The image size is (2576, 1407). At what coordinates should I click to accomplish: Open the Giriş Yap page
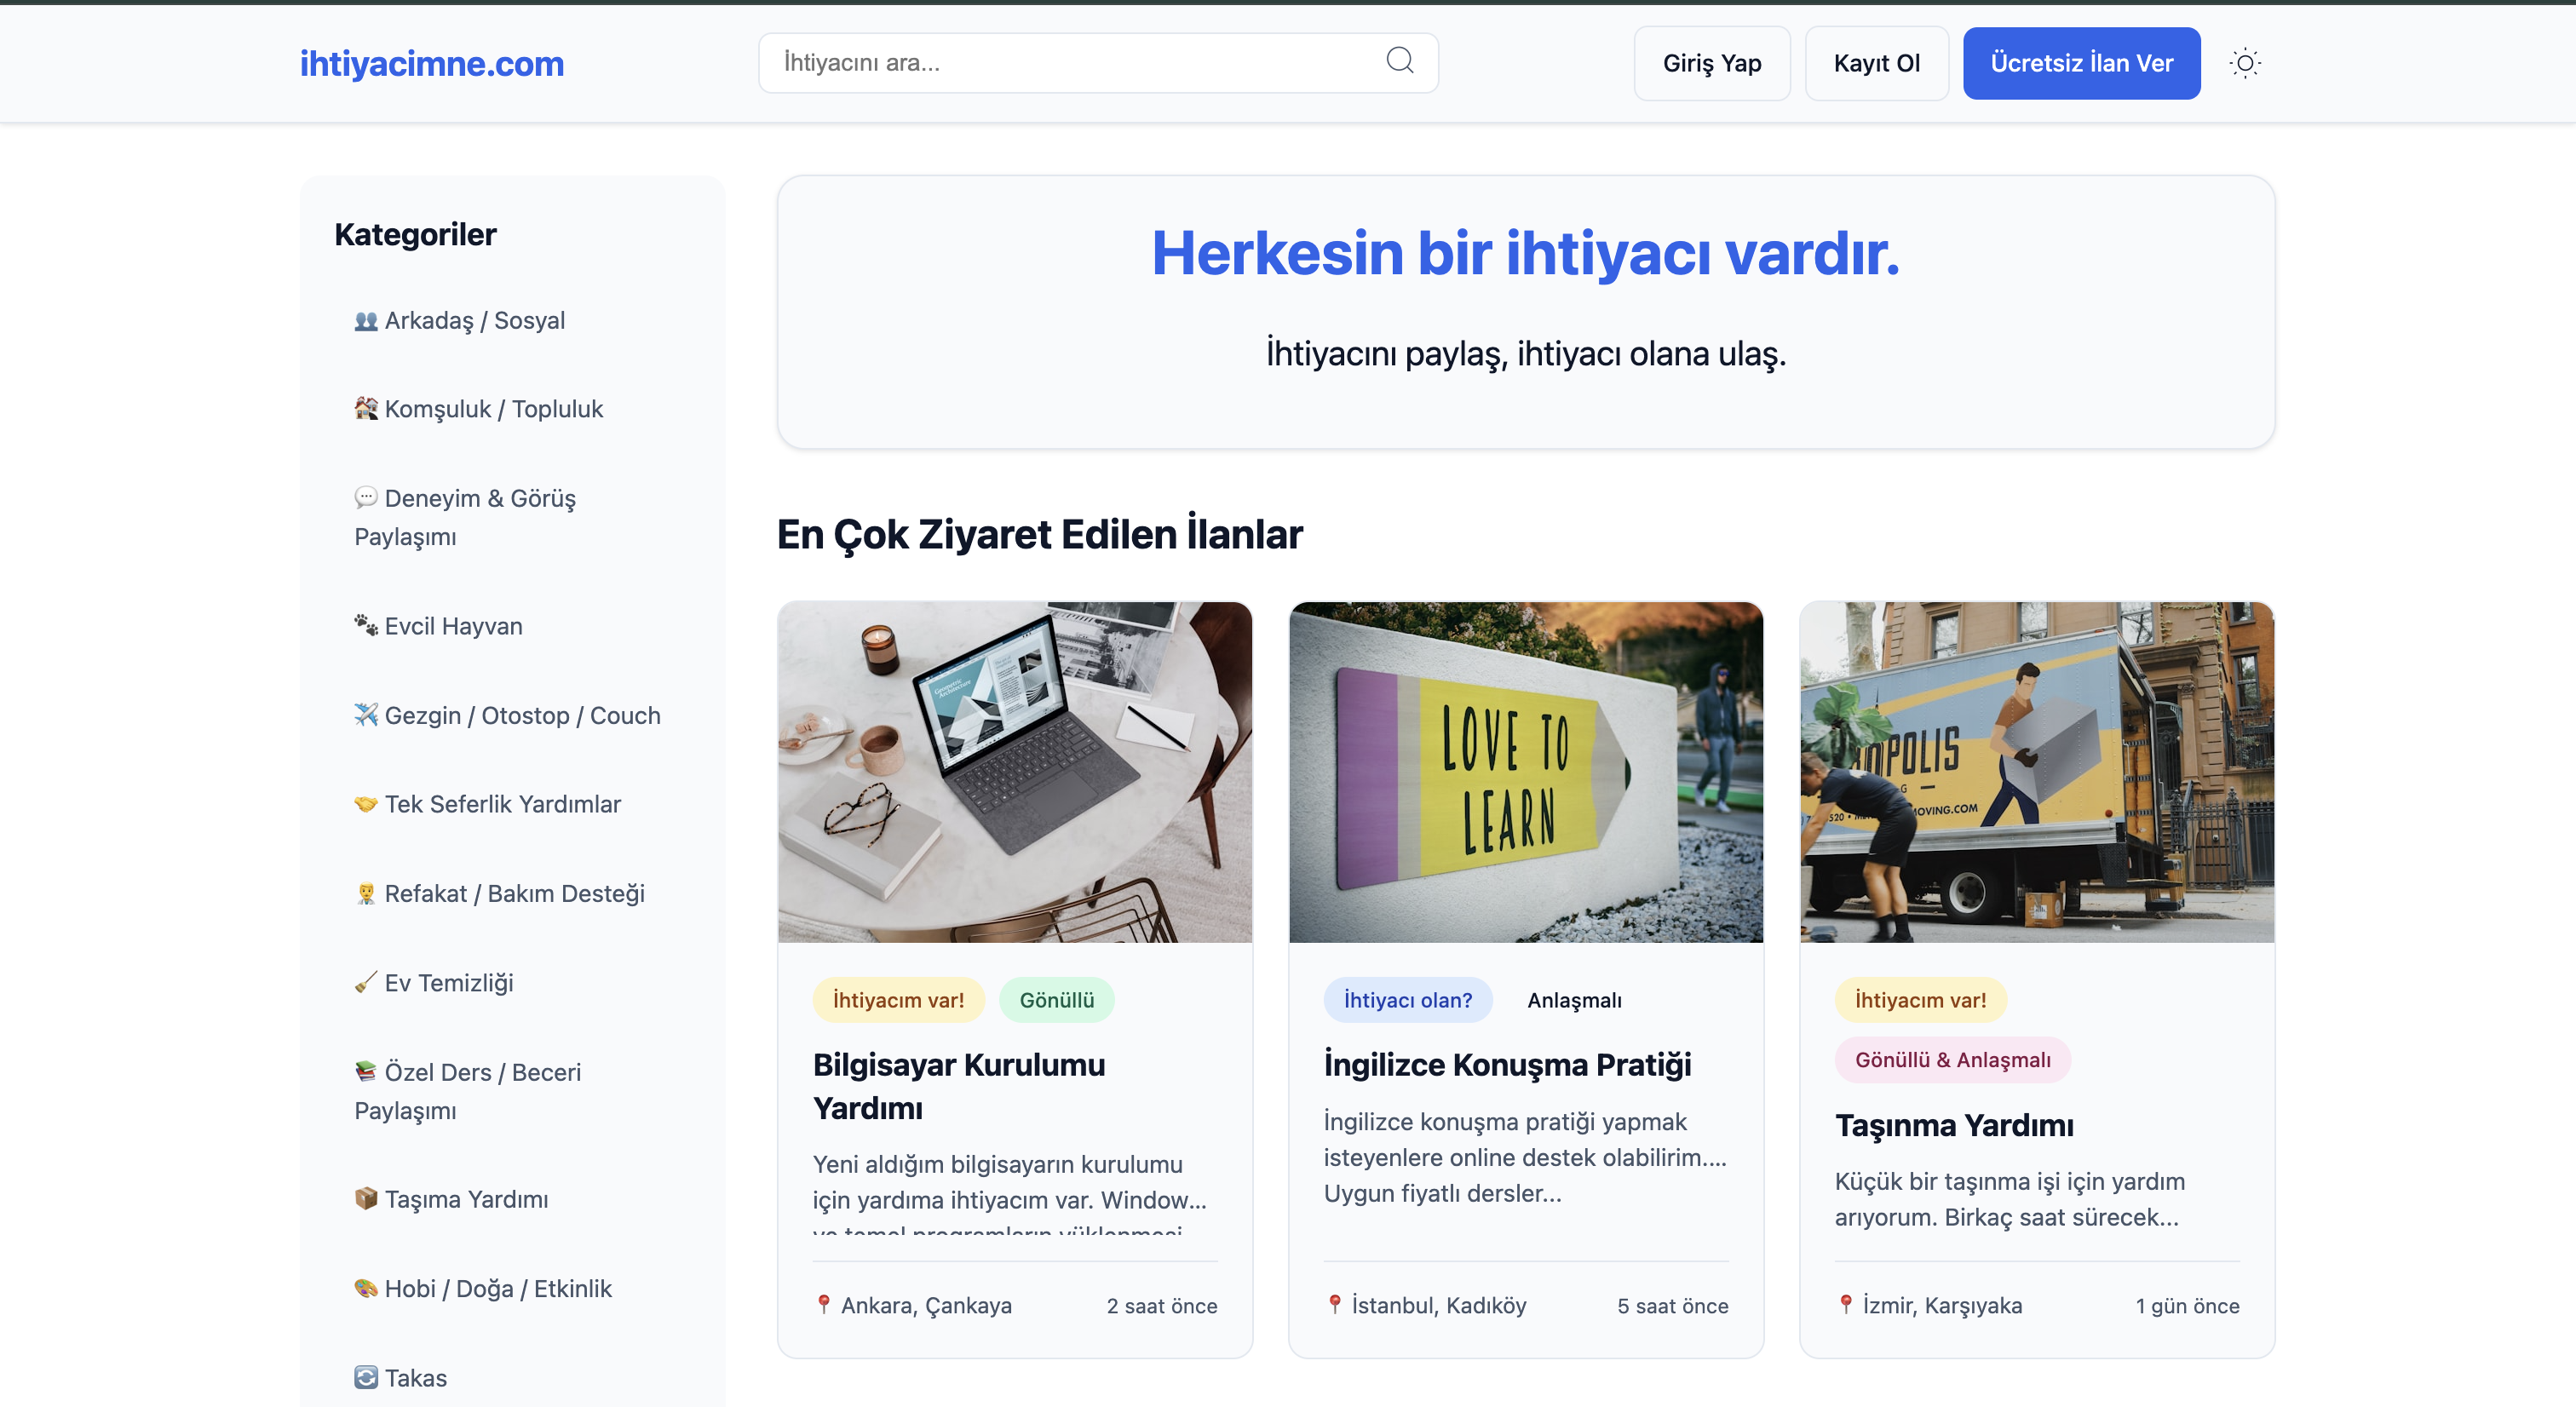pos(1711,62)
